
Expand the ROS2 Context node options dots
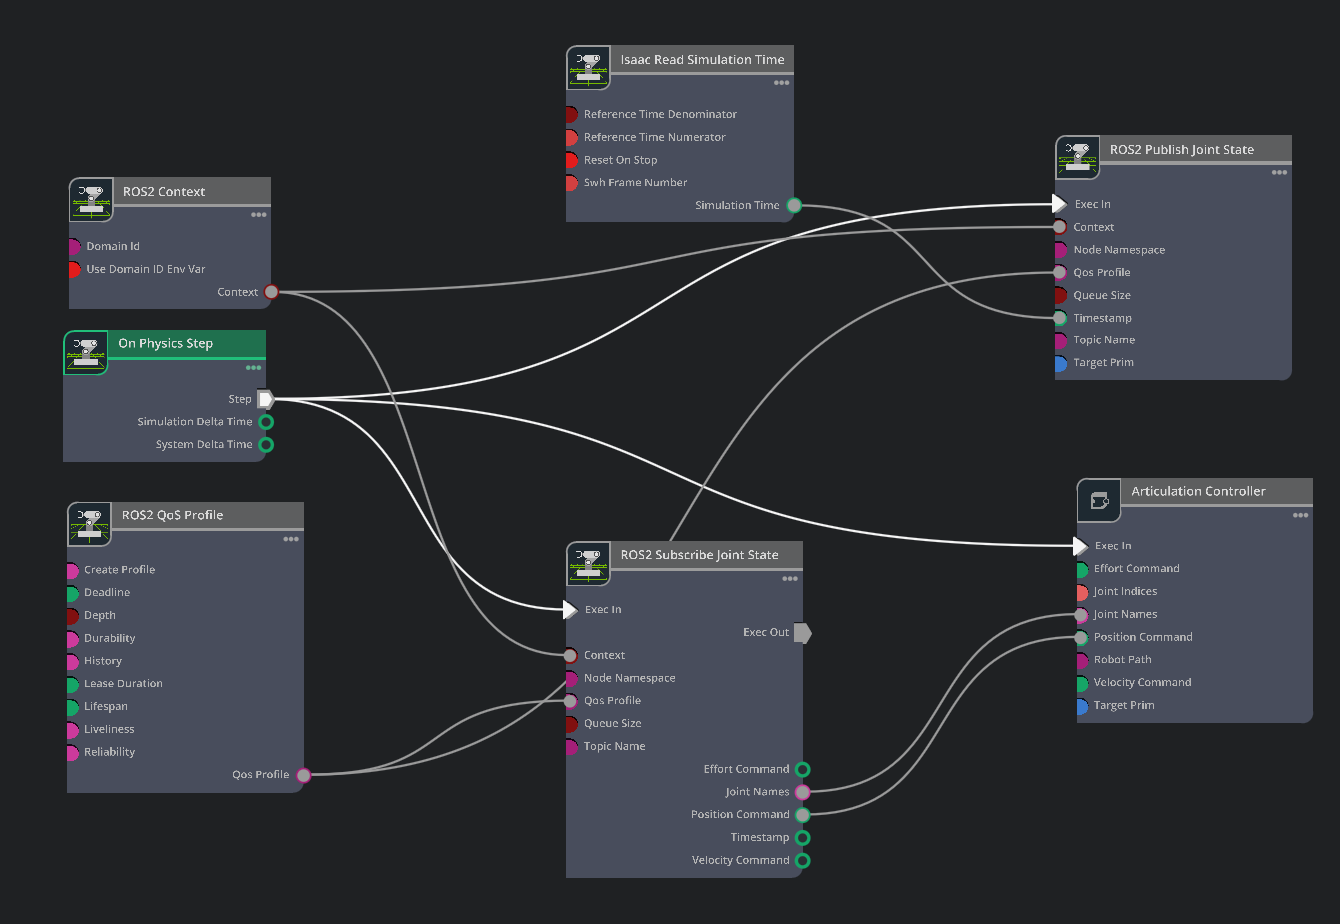coord(259,215)
